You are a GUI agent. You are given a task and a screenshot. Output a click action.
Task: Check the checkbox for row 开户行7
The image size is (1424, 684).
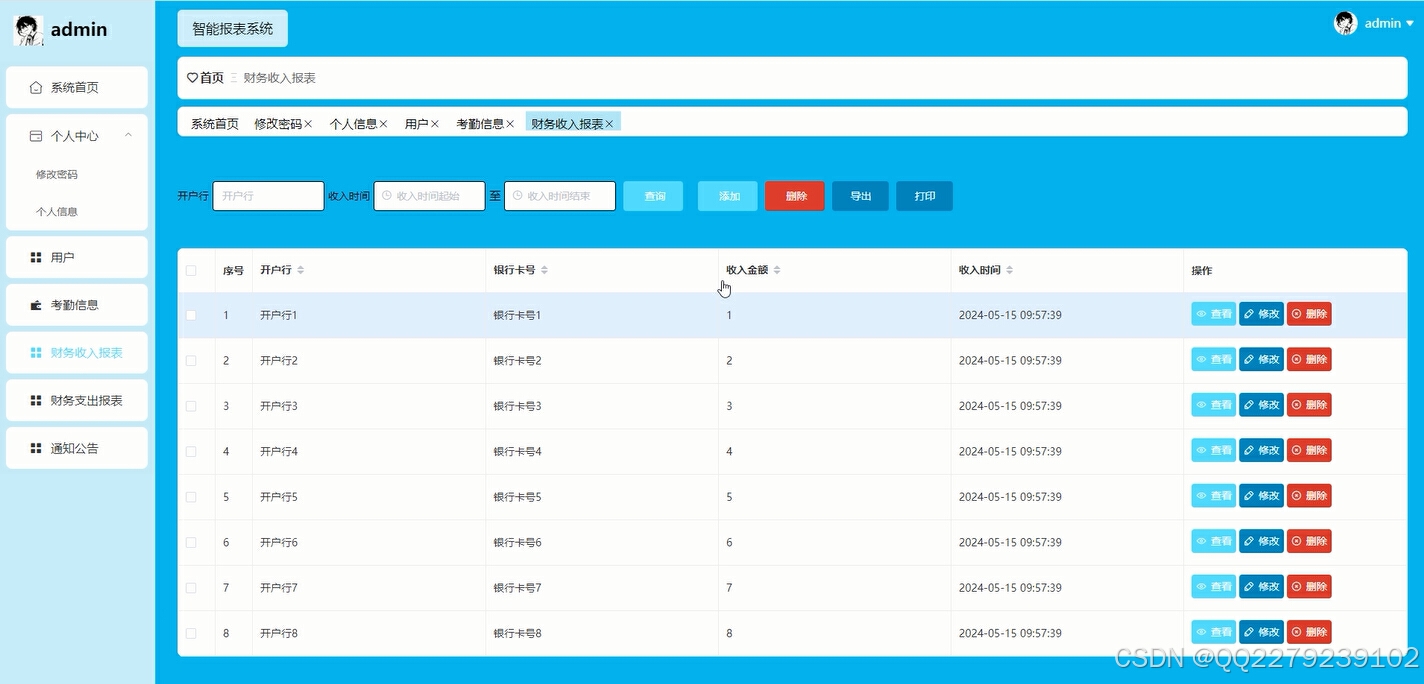tap(191, 588)
